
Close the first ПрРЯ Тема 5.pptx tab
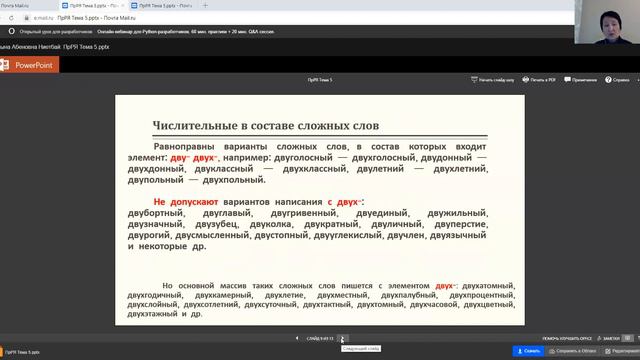tap(122, 6)
